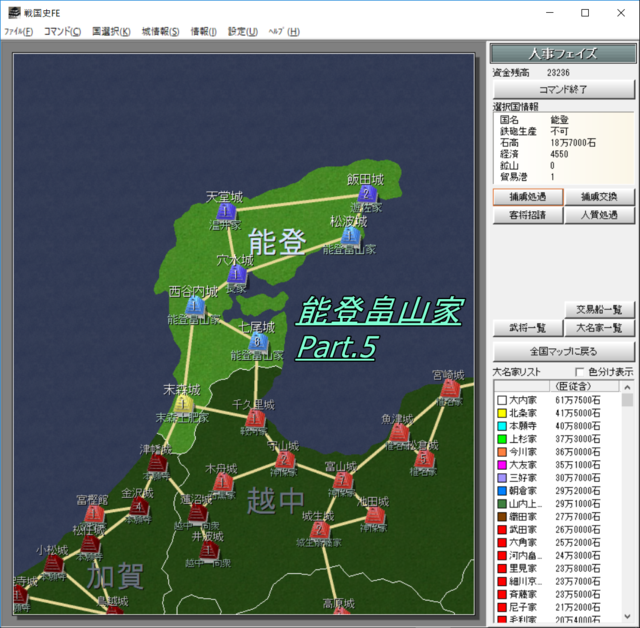The width and height of the screenshot is (640, 628).
Task: Open the 国選択(K) menu
Action: click(x=111, y=32)
